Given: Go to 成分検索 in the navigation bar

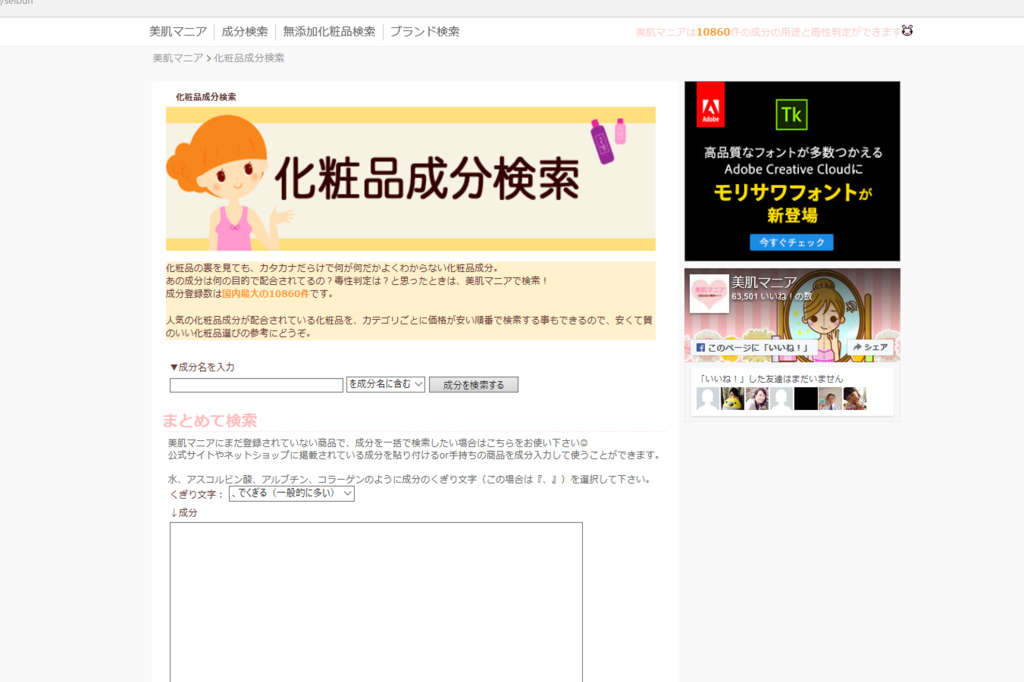Looking at the screenshot, I should point(245,32).
